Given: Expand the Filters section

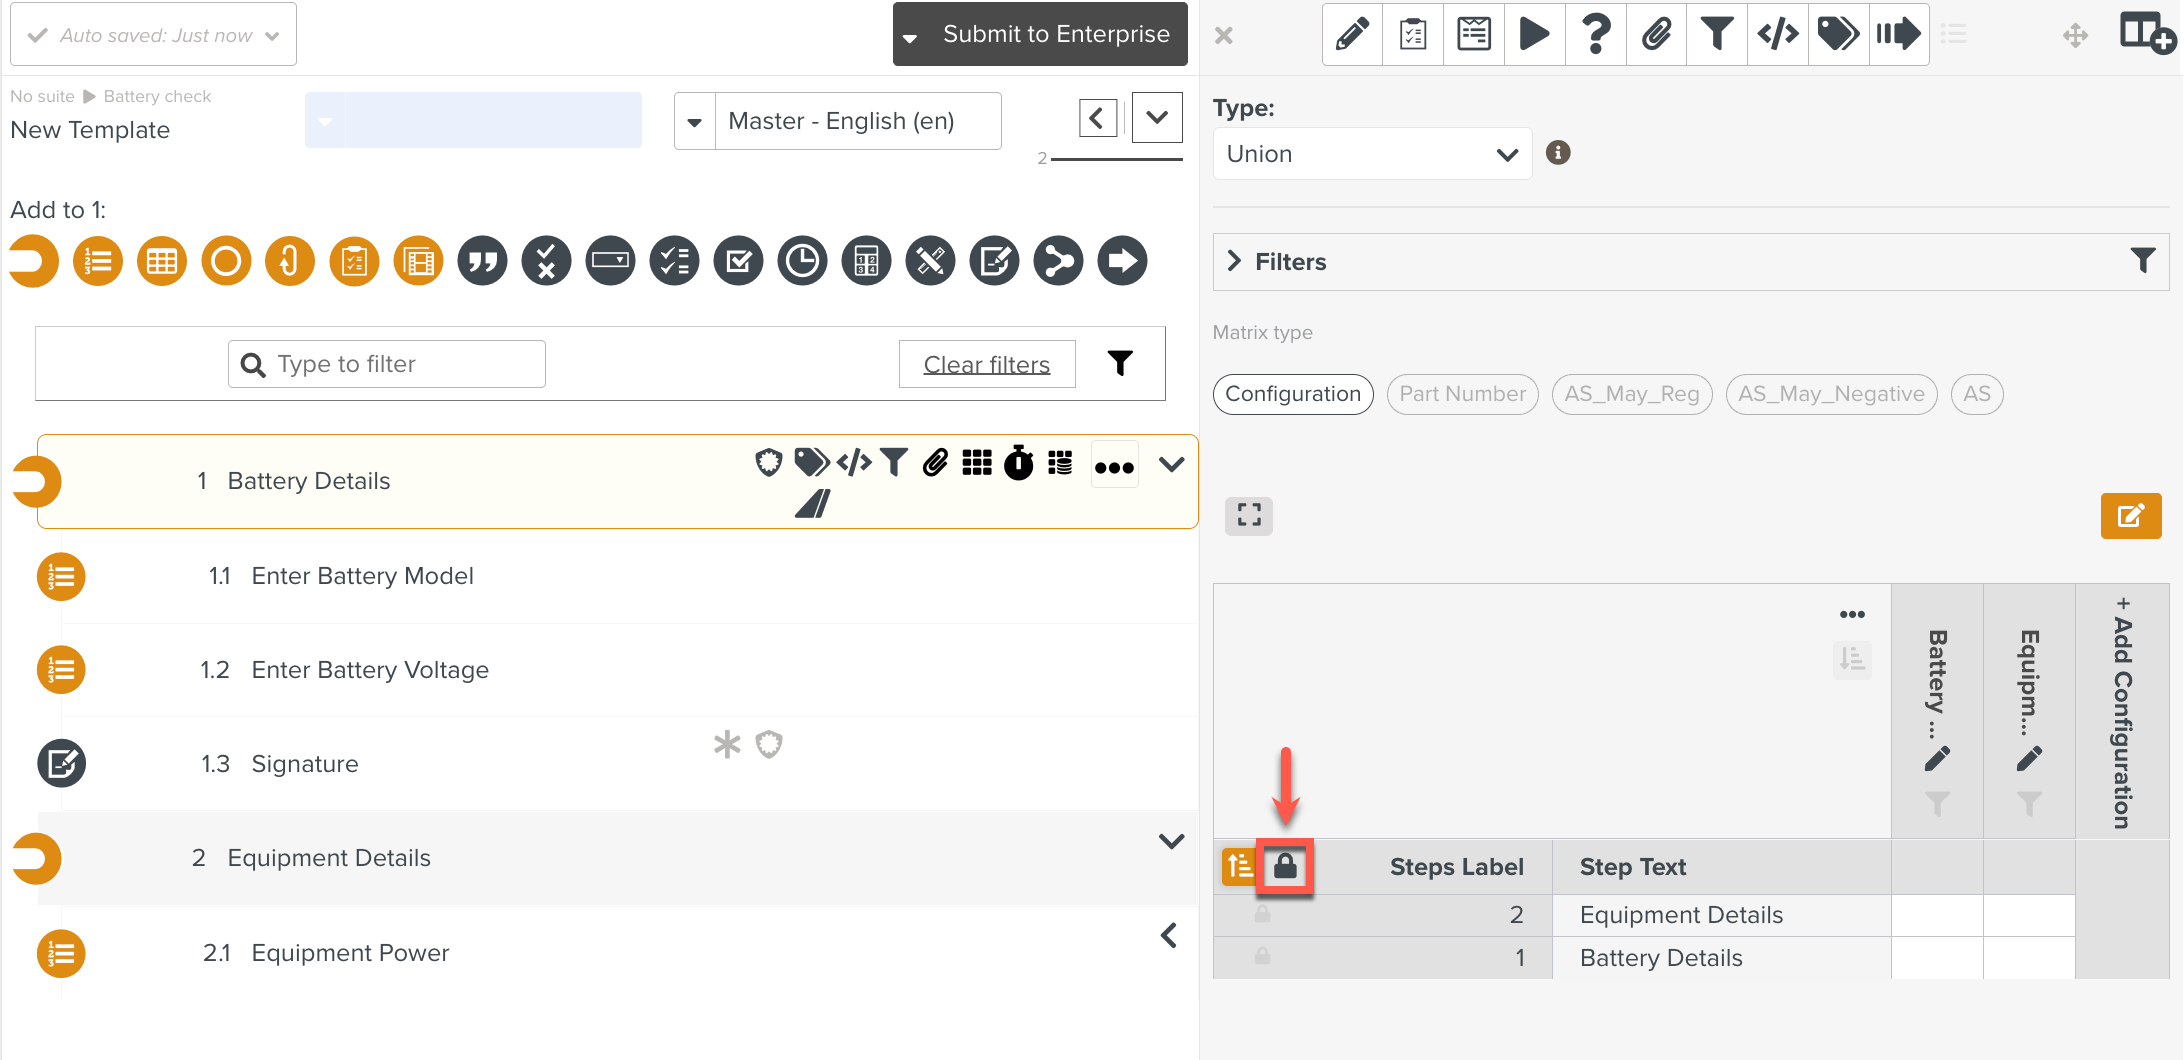Looking at the screenshot, I should (x=1235, y=262).
